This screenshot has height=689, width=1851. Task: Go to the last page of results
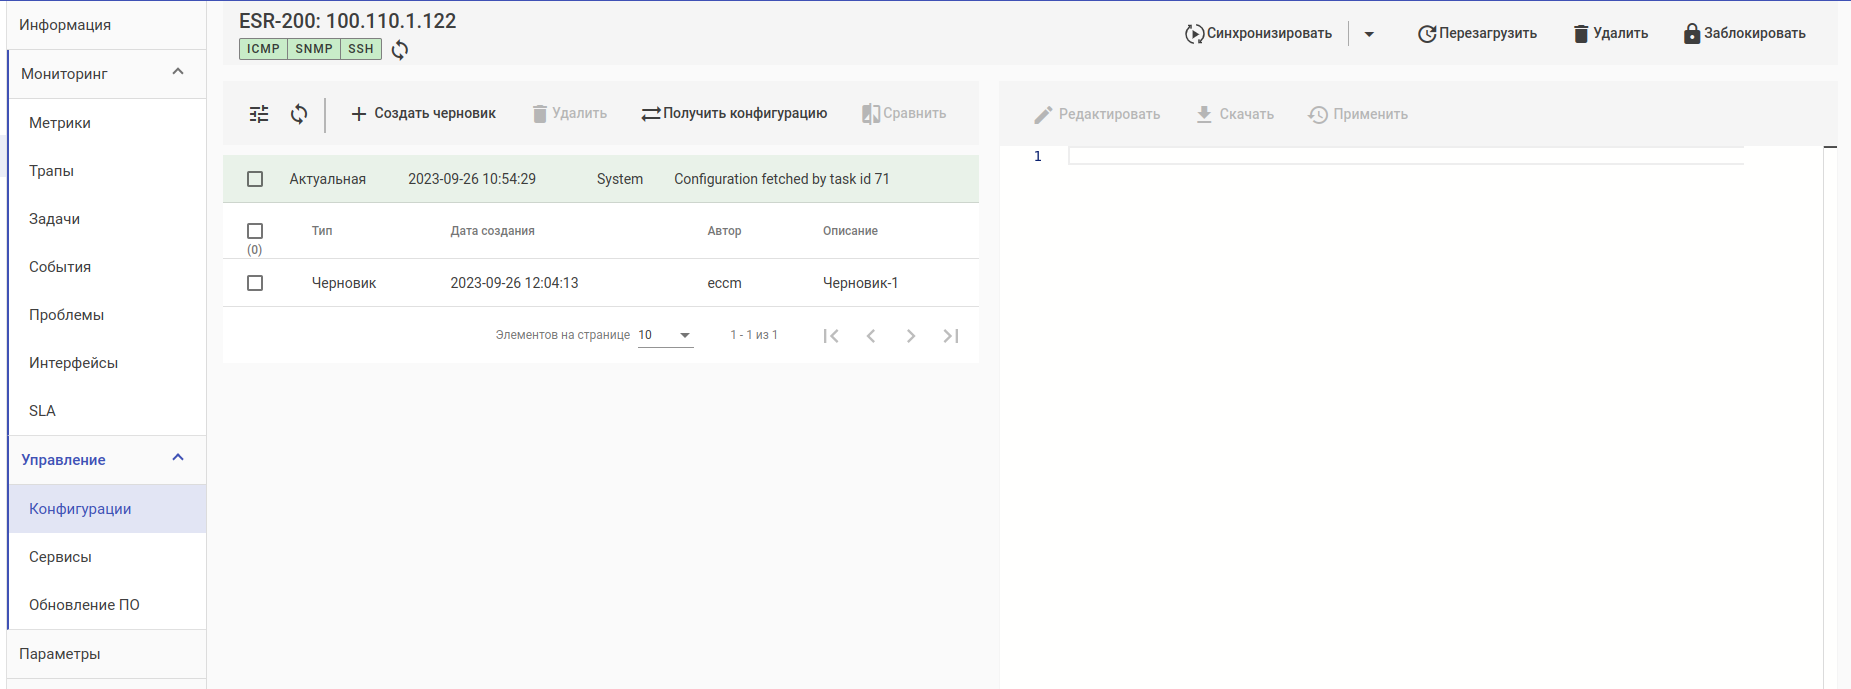951,336
